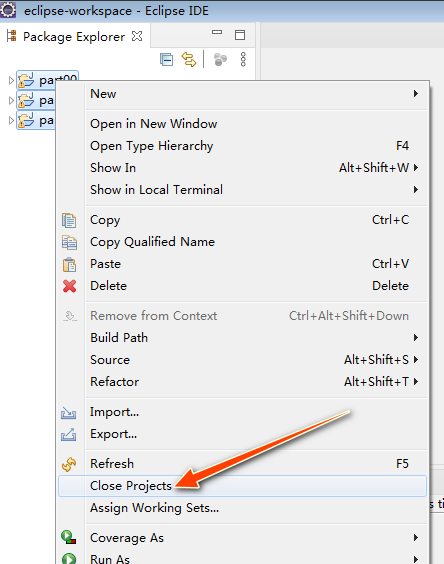Image resolution: width=444 pixels, height=564 pixels.
Task: Expand the third project tree arrow
Action: tap(11, 120)
